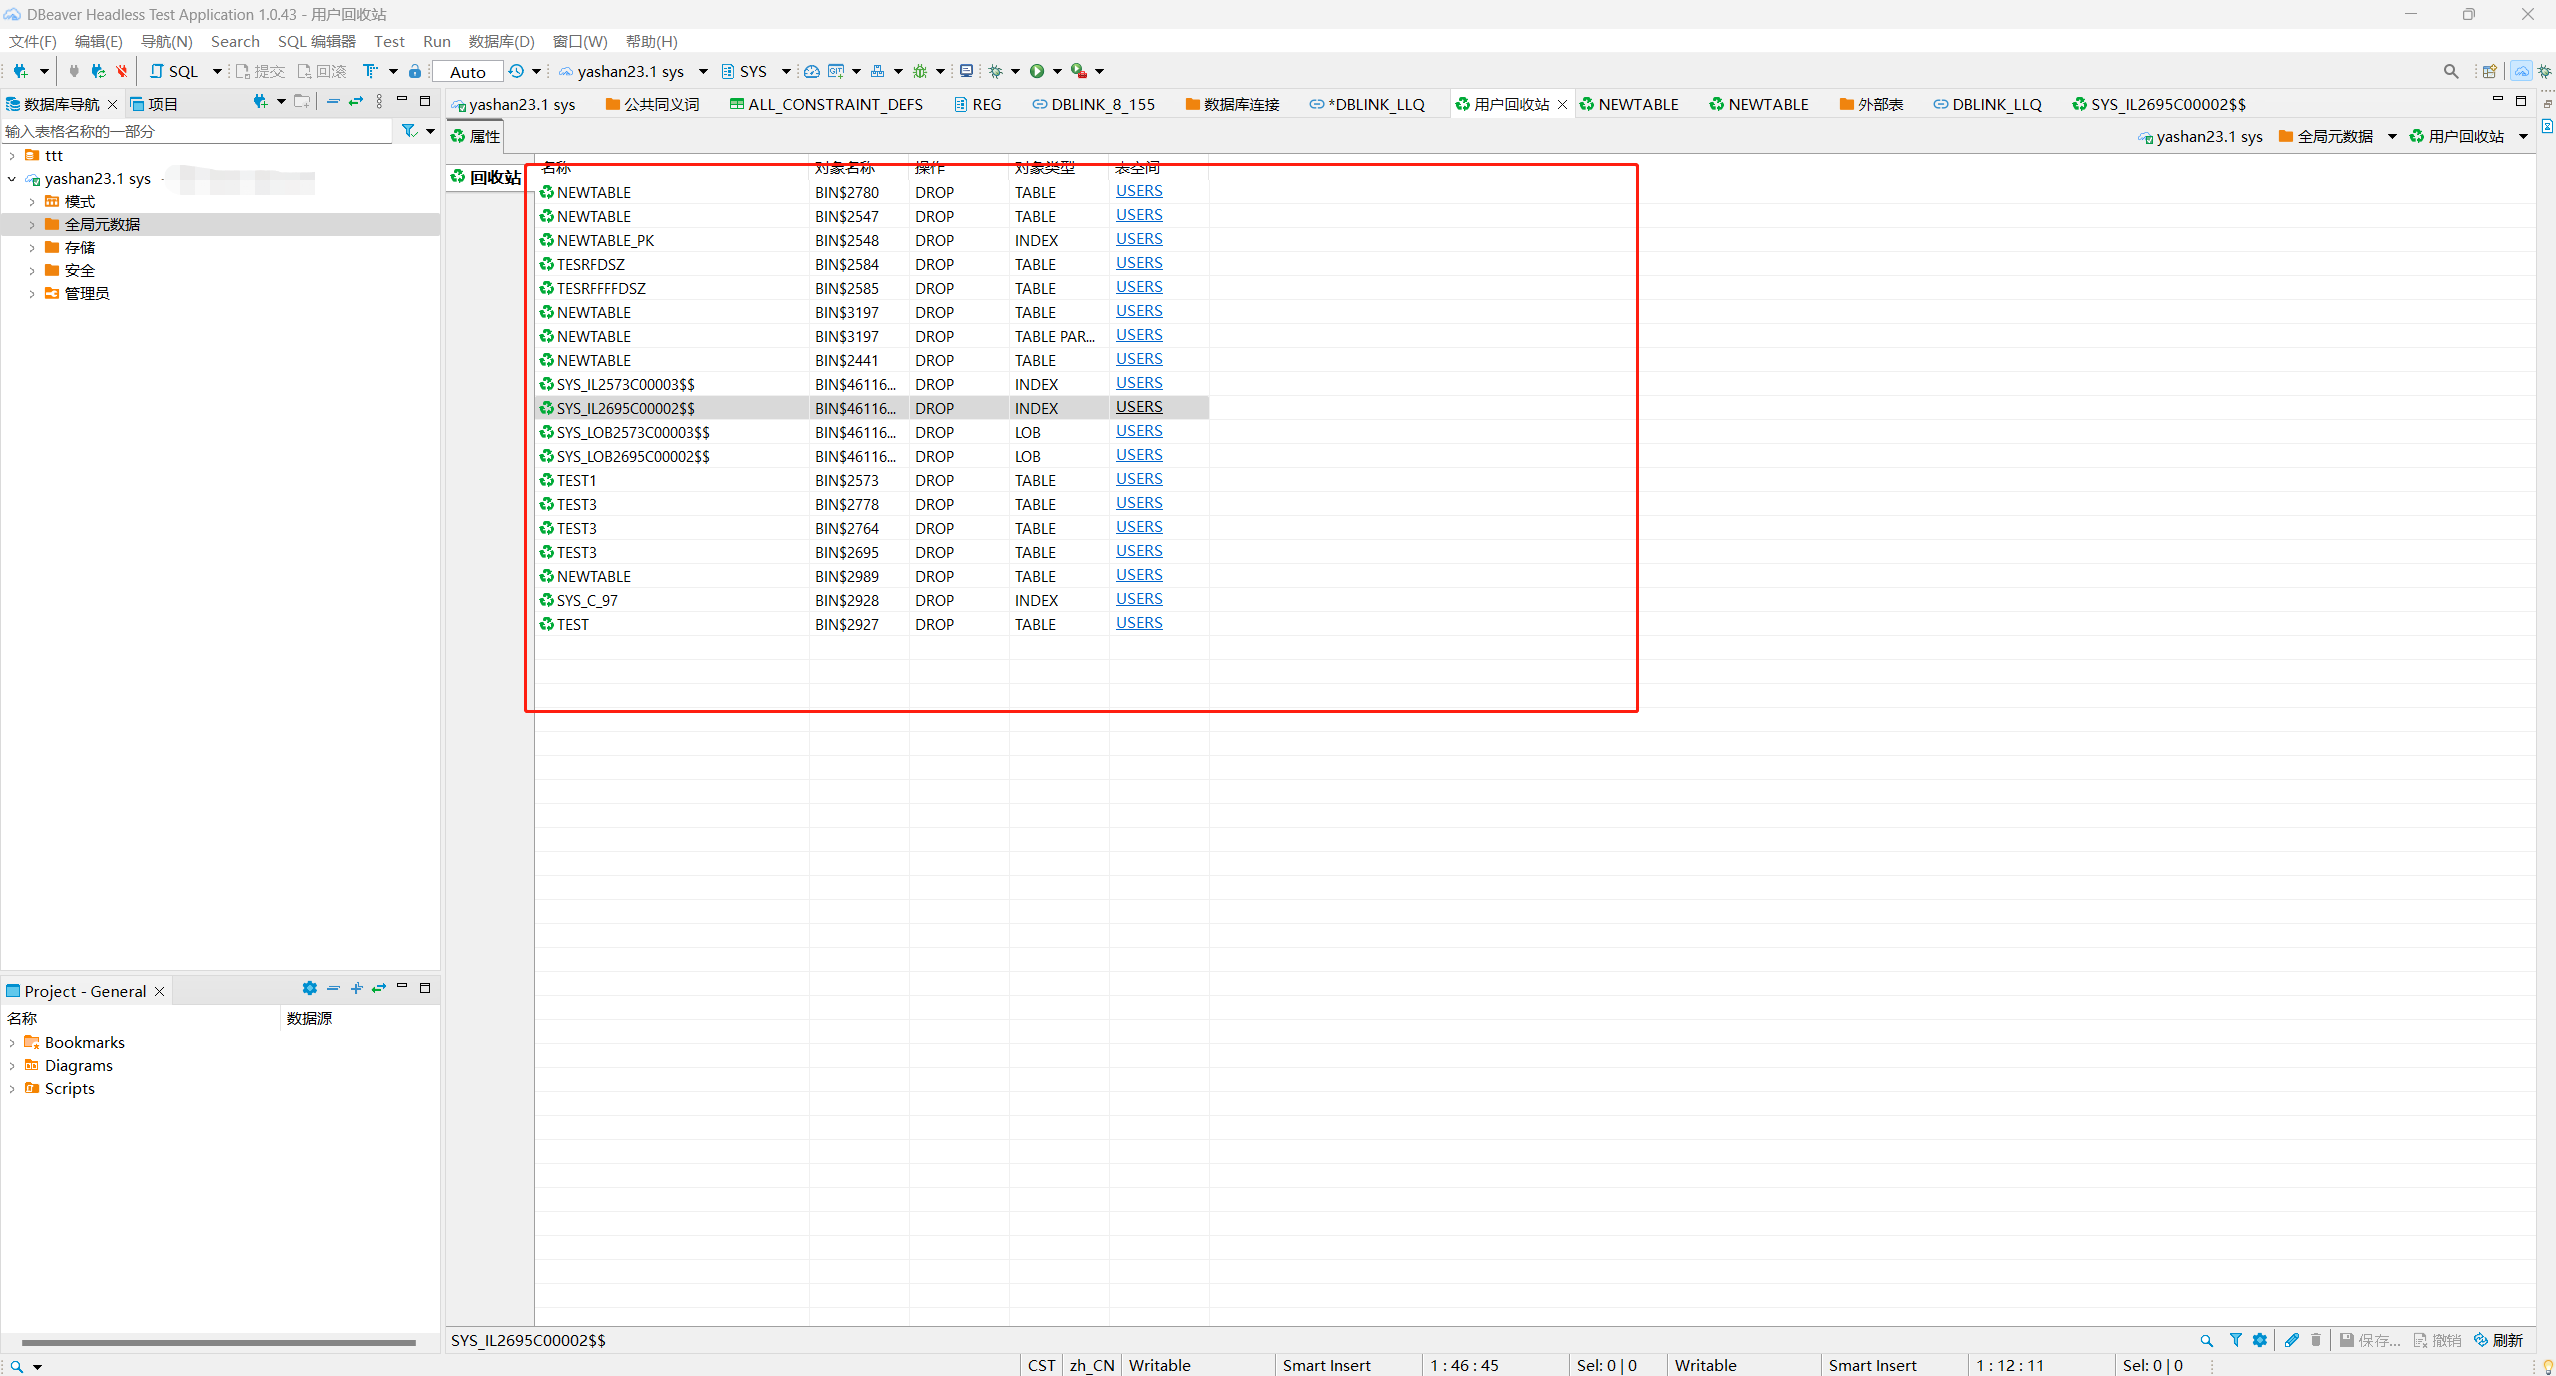This screenshot has height=1376, width=2556.
Task: Click the 全局元数据 breadcrumb at top right
Action: tap(2326, 136)
